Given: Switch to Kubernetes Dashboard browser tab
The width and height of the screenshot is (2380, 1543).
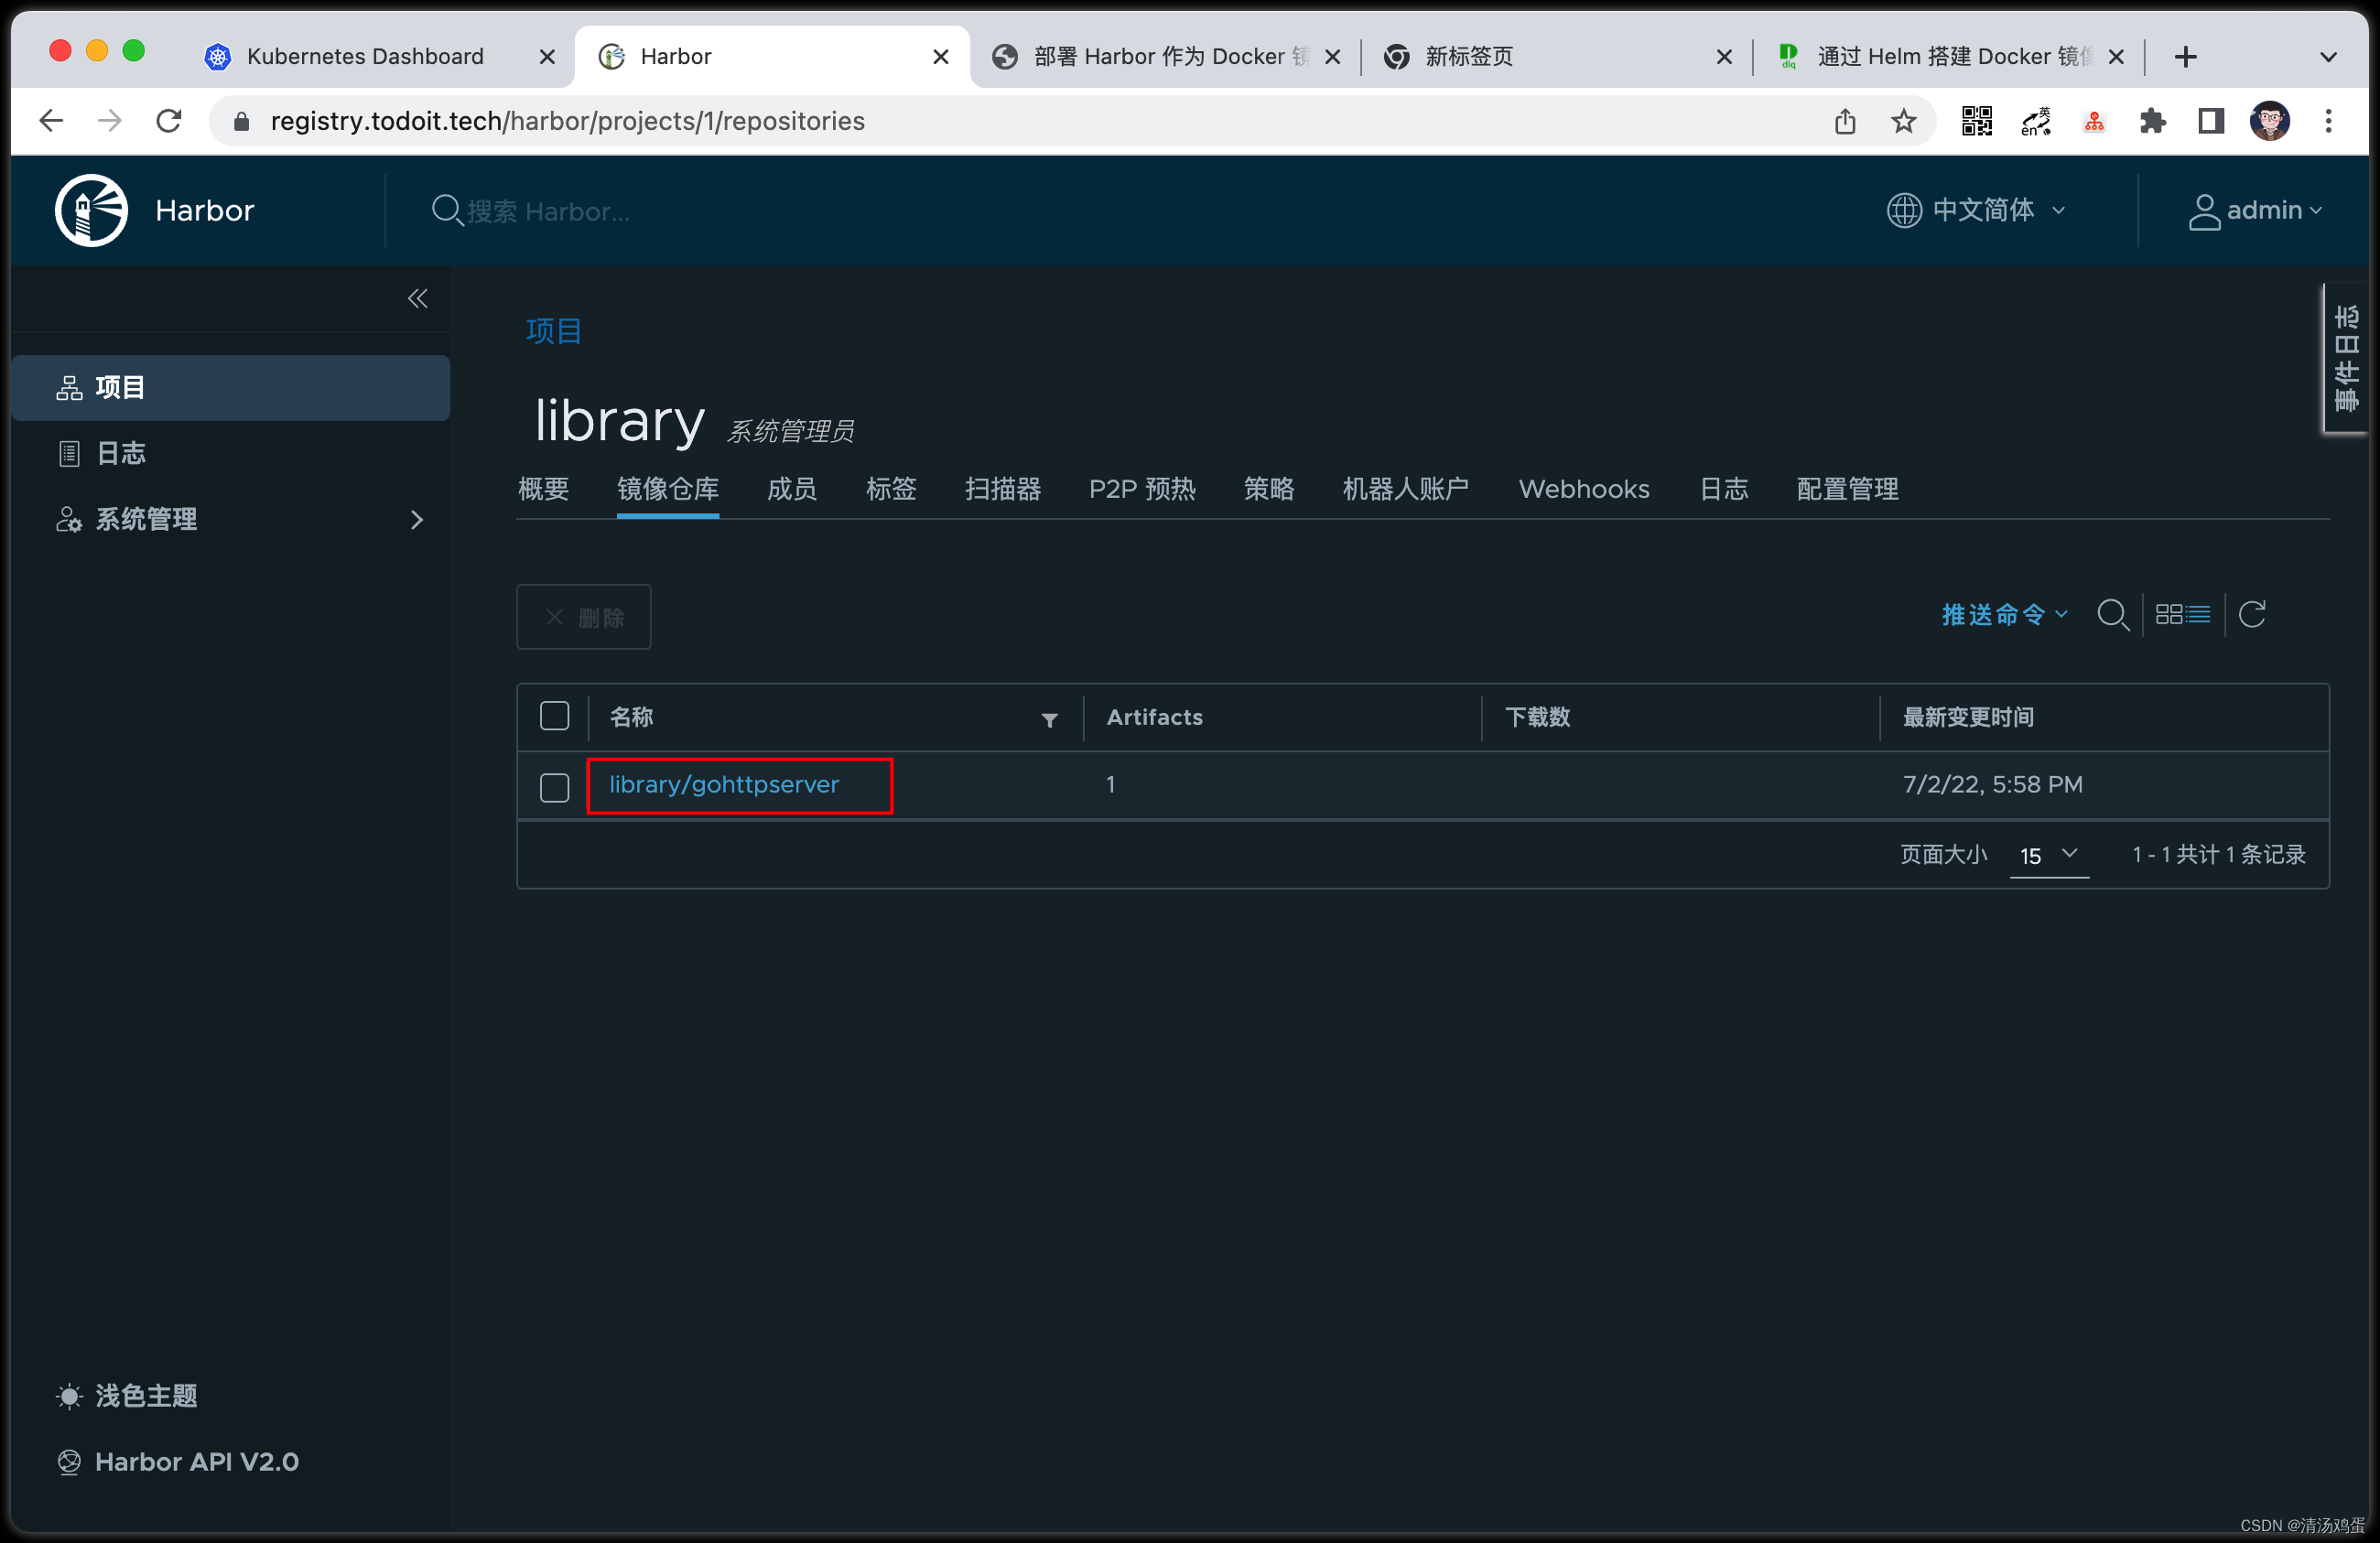Looking at the screenshot, I should click(366, 57).
